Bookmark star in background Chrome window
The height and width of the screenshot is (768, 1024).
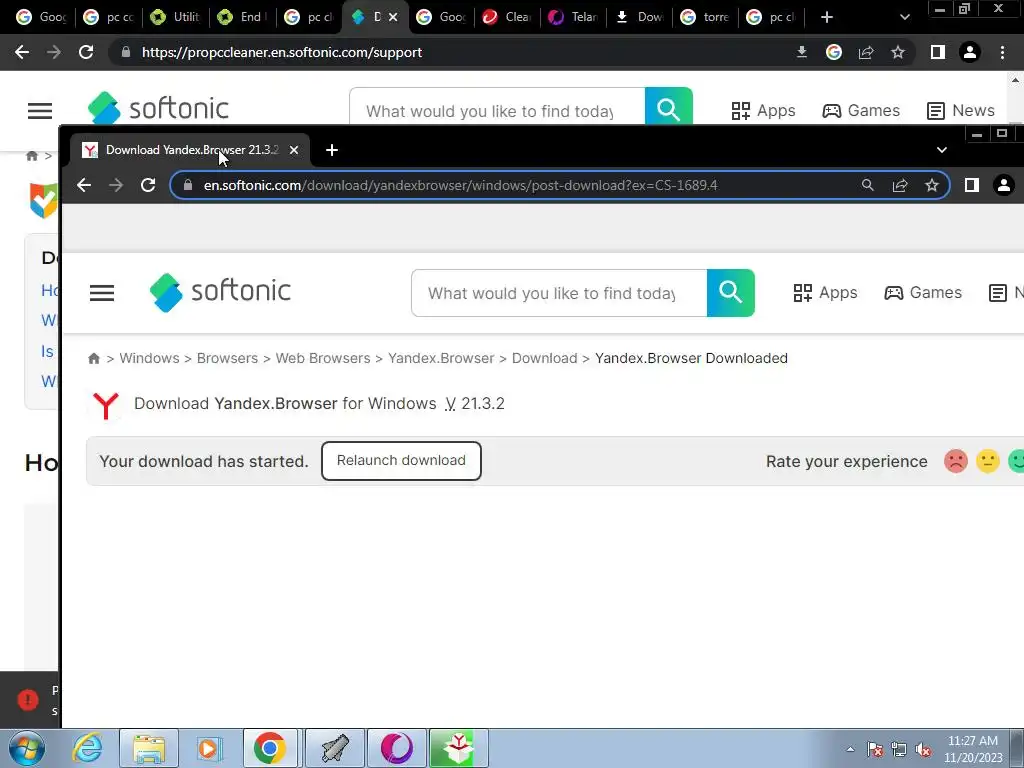click(x=898, y=52)
